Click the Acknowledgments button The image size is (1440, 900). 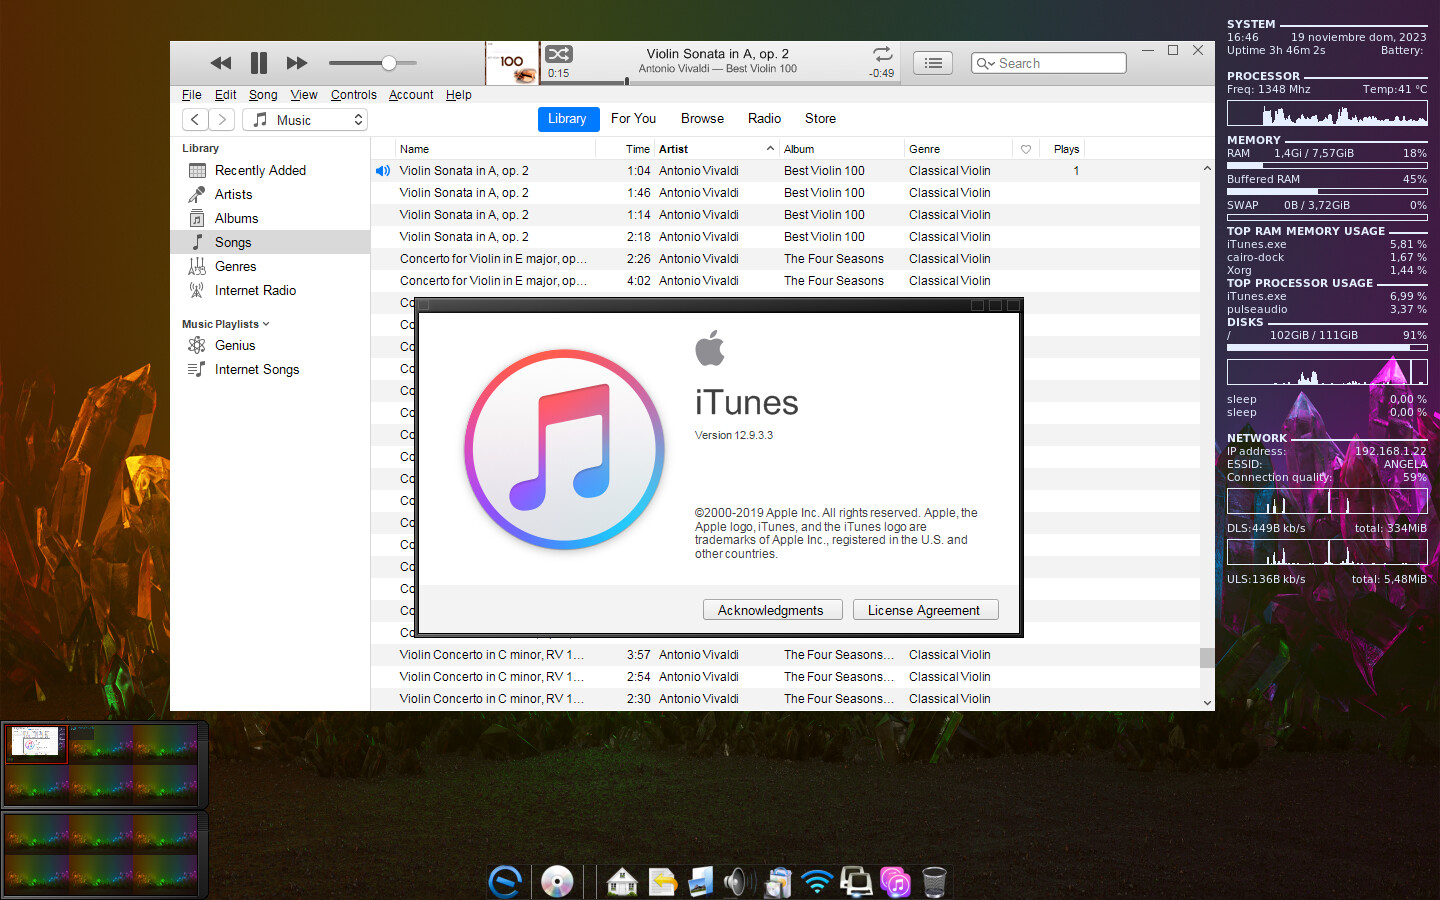772,610
